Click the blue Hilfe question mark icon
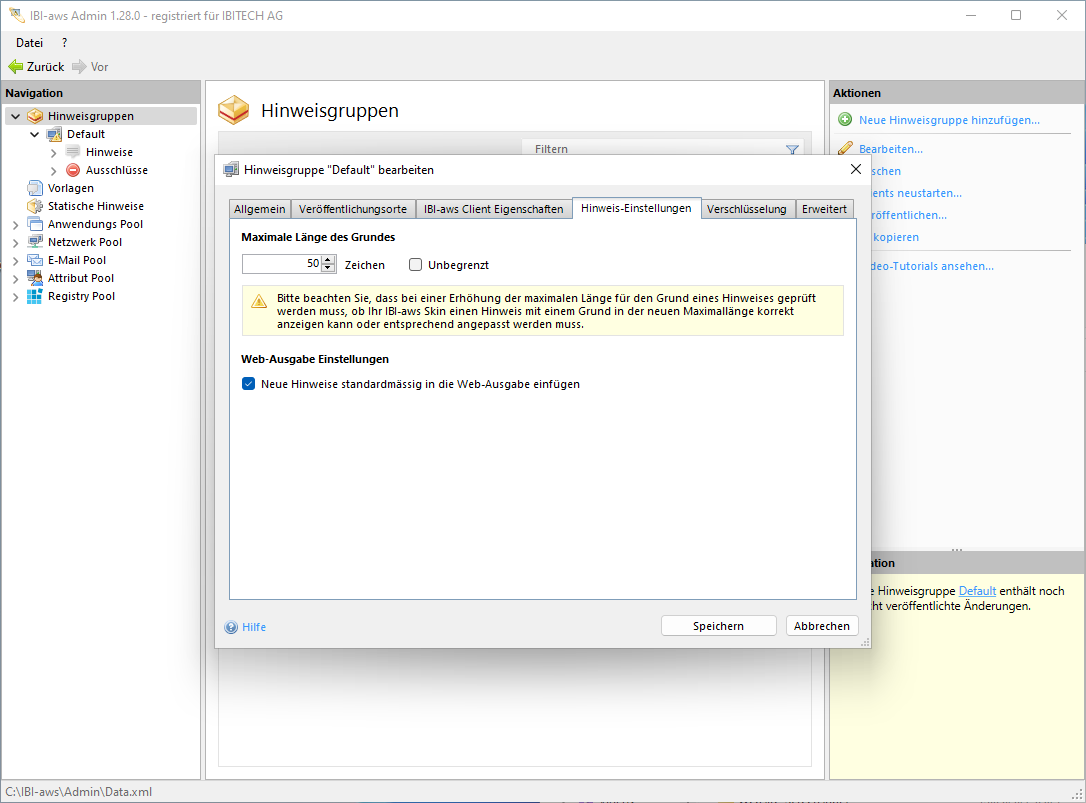This screenshot has height=803, width=1086. (x=231, y=627)
